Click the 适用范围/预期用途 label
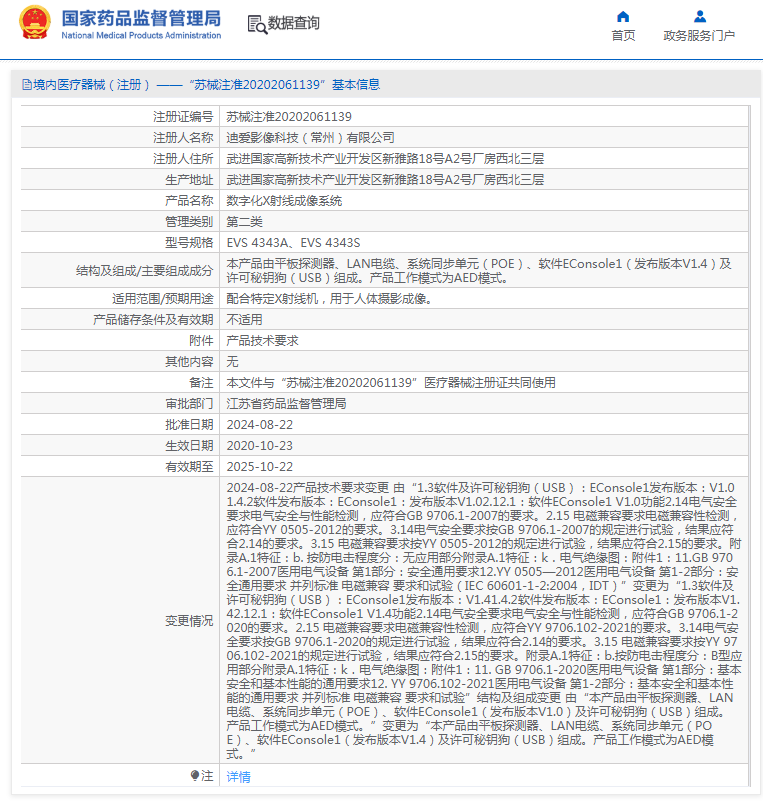 (x=162, y=299)
